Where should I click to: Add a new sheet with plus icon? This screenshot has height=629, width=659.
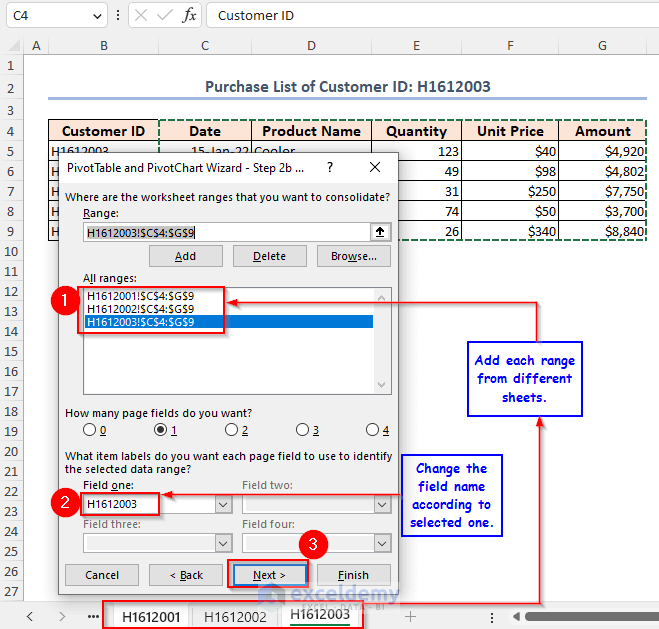pos(410,617)
